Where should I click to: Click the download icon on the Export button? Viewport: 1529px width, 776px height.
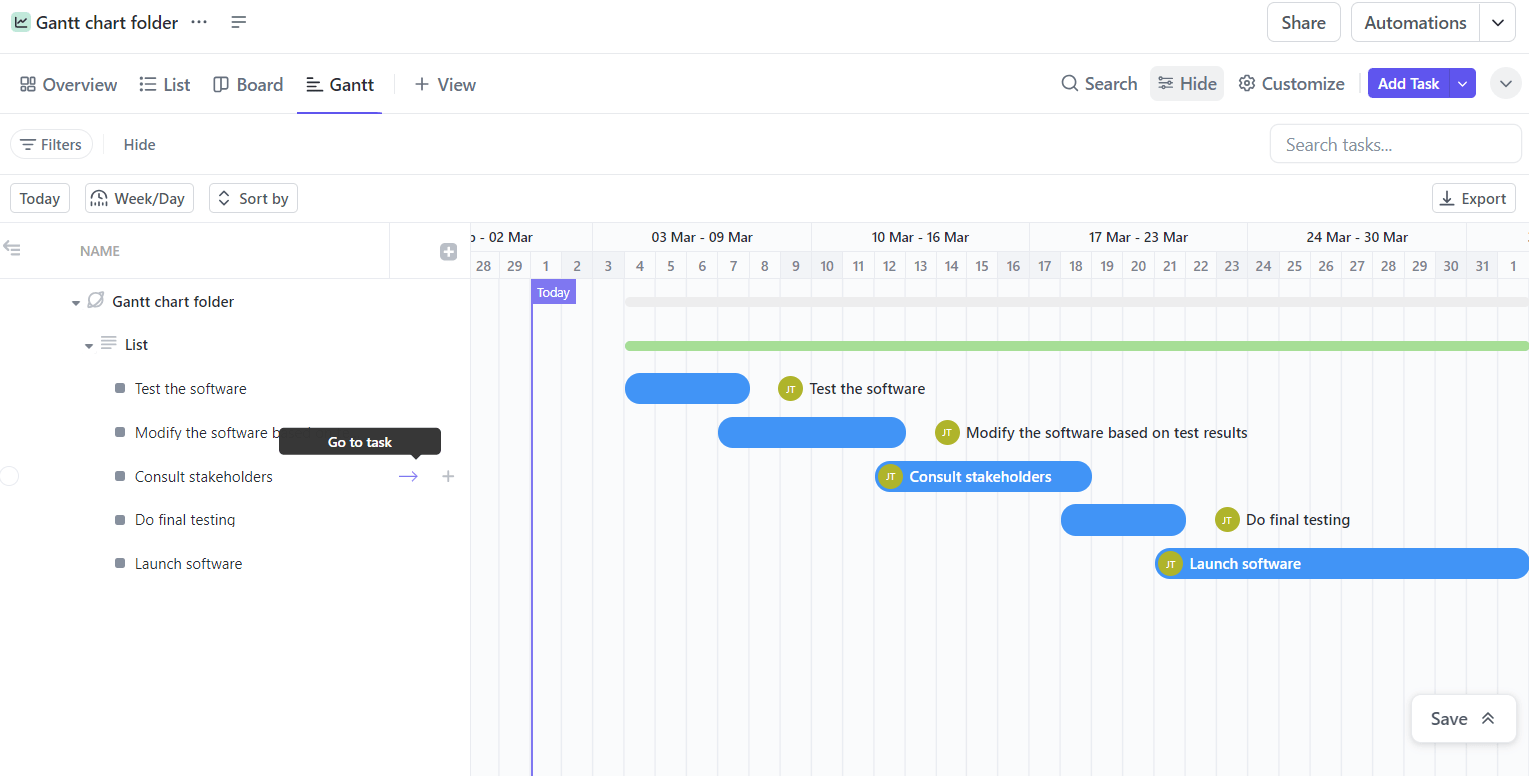point(1446,198)
